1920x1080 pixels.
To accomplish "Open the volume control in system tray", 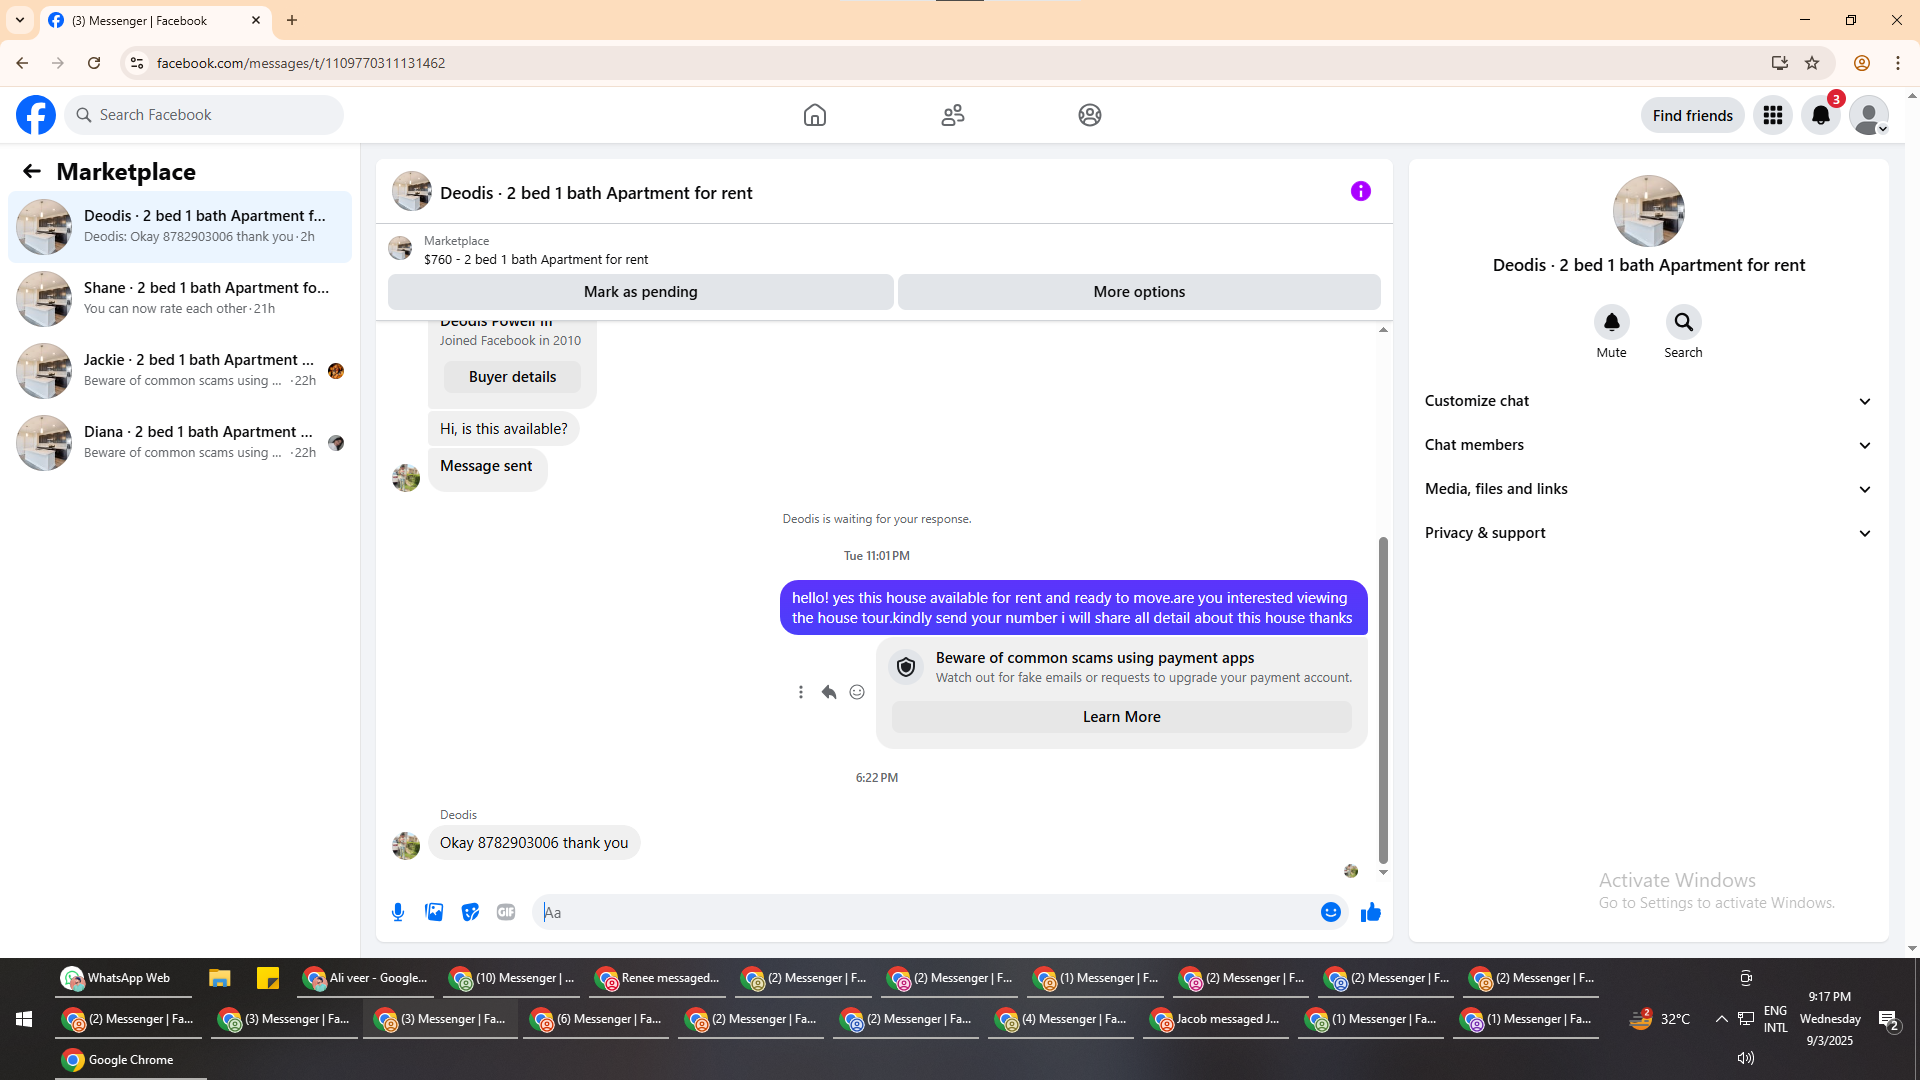I will click(1746, 1058).
